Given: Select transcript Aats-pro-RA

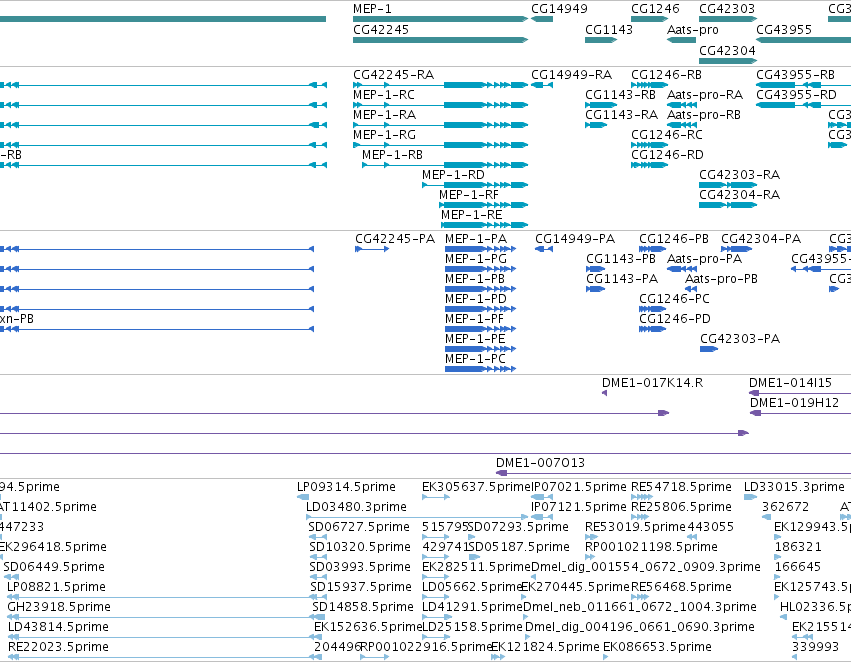Looking at the screenshot, I should click(x=682, y=105).
